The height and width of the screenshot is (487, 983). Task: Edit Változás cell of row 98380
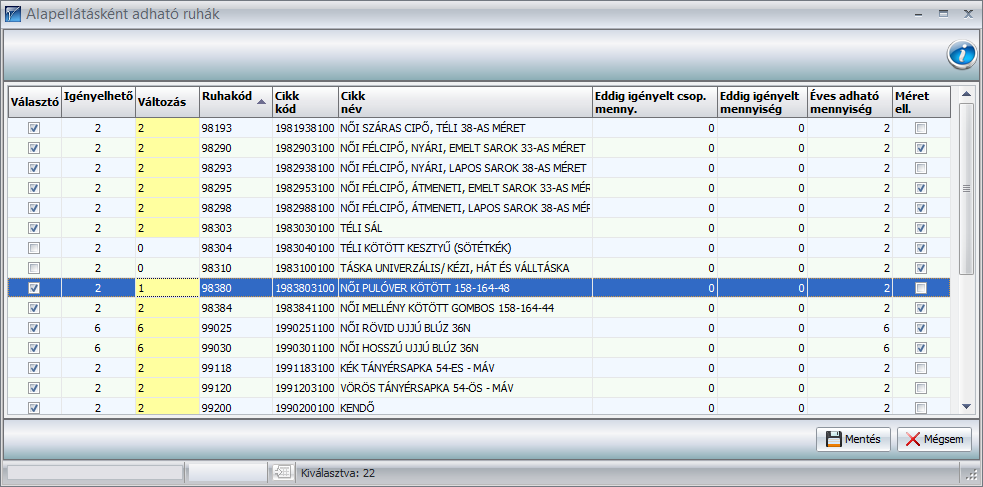[x=167, y=288]
